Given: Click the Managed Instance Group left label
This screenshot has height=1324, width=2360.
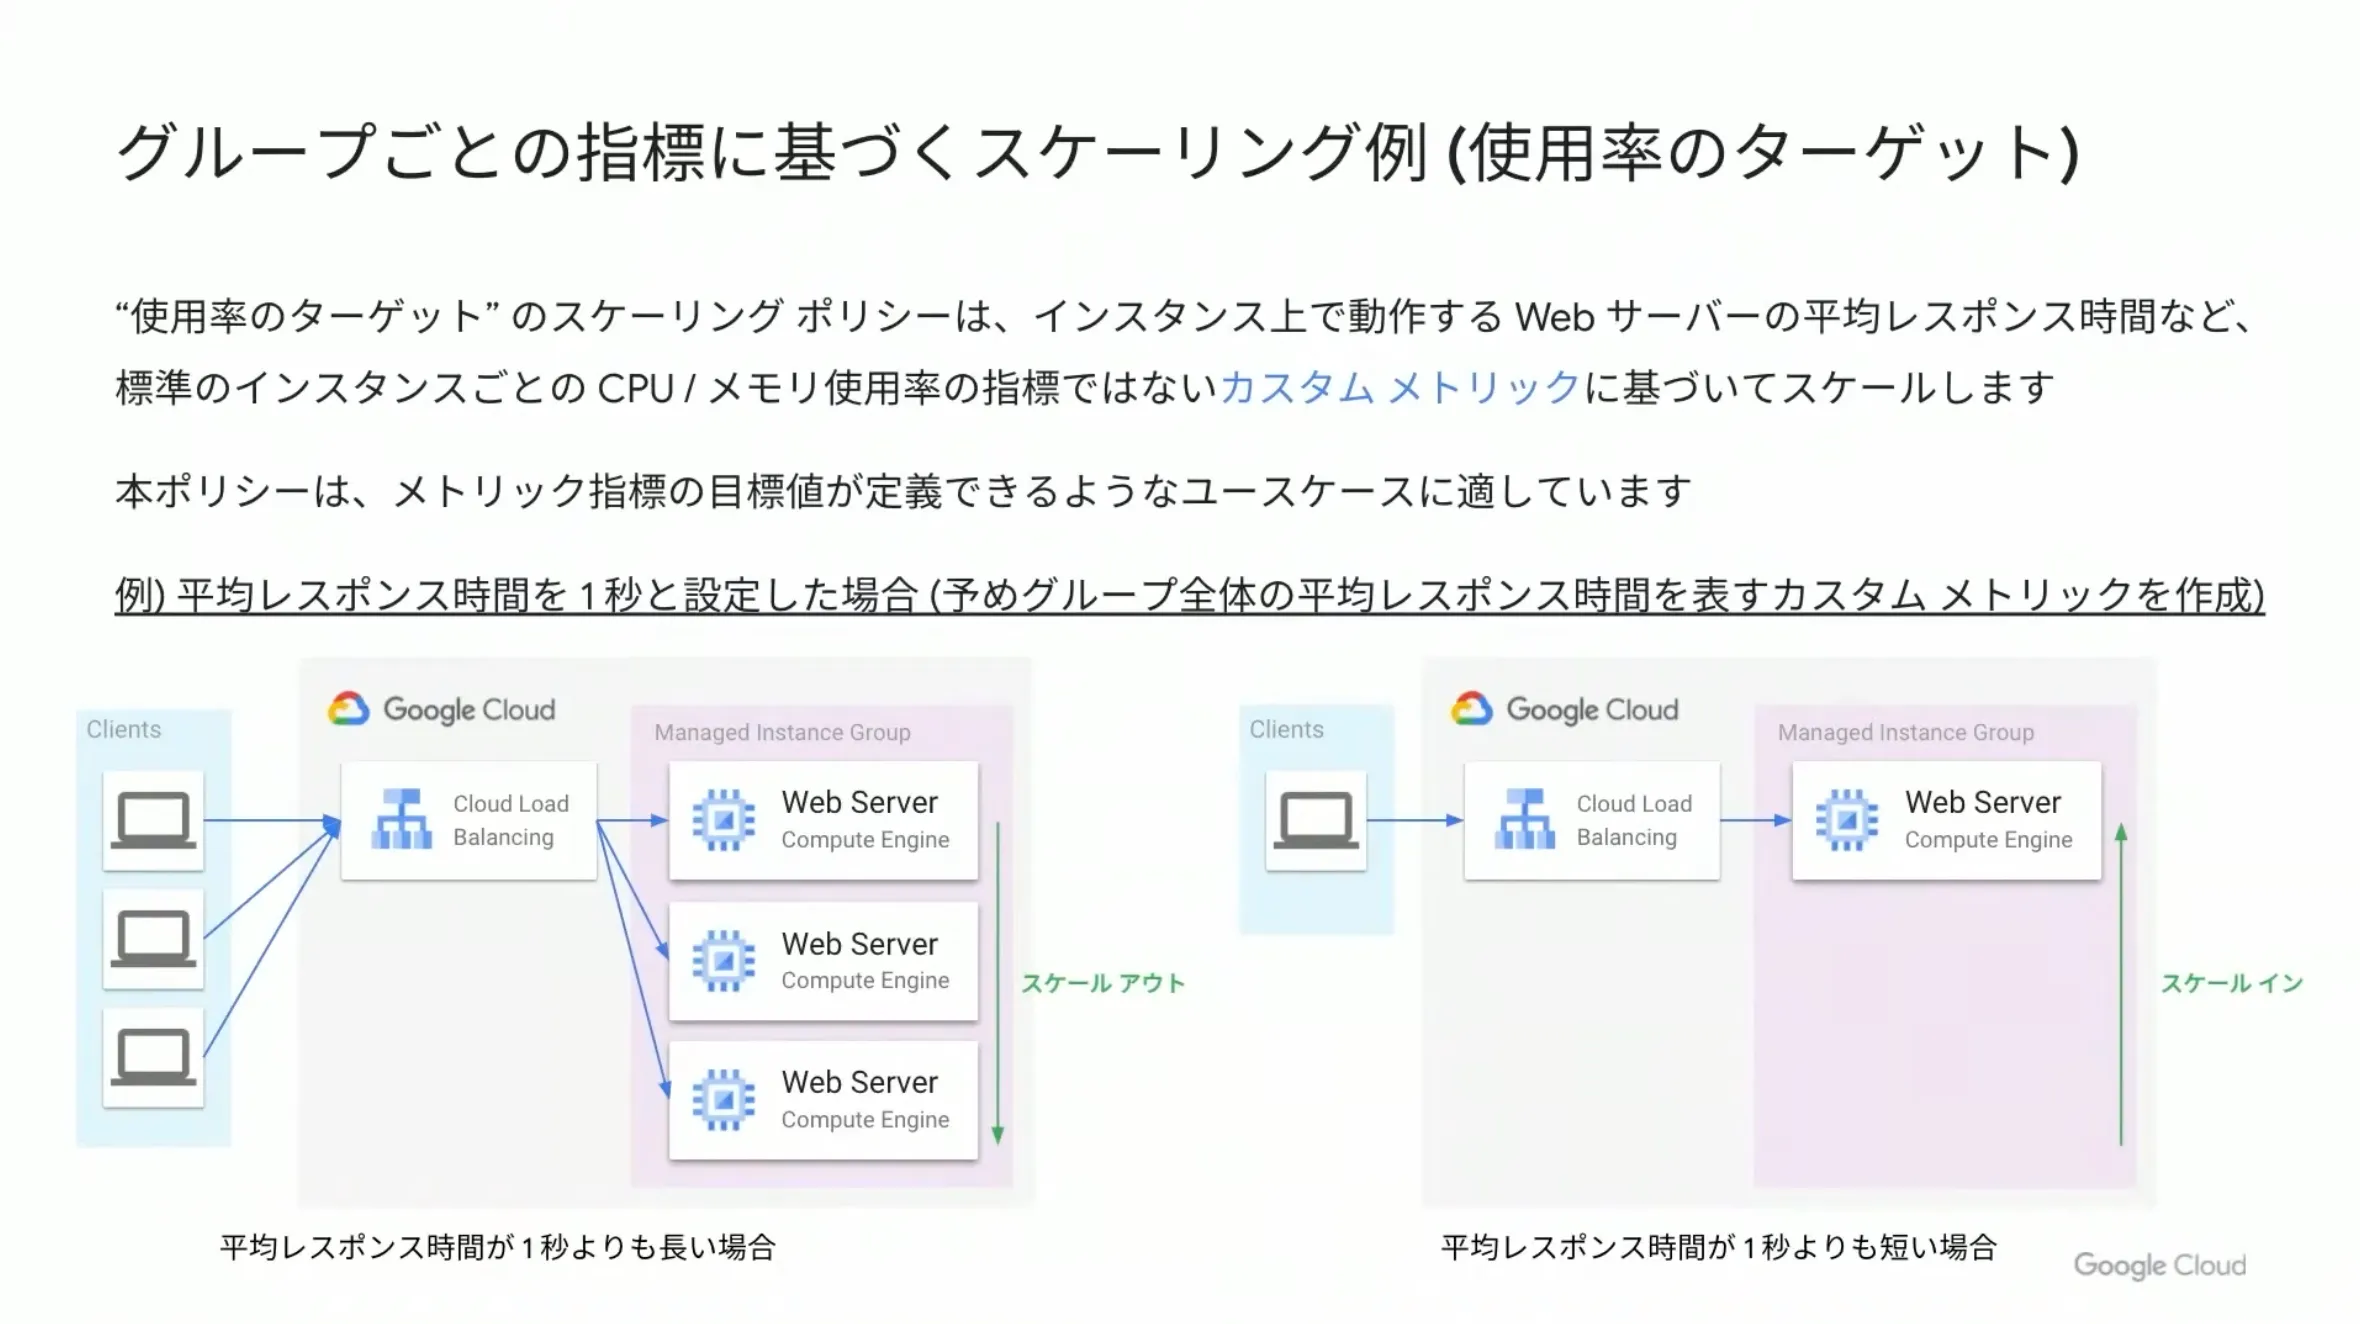Looking at the screenshot, I should (x=783, y=731).
